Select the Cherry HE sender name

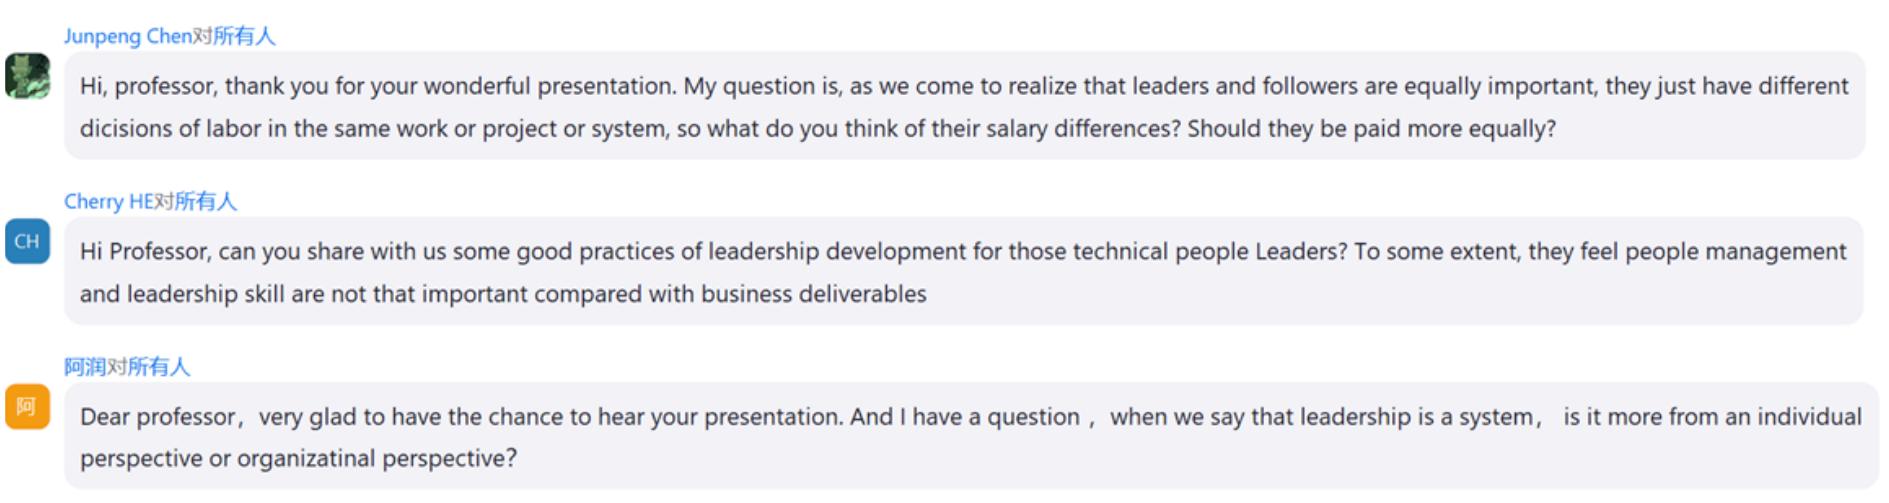point(108,201)
